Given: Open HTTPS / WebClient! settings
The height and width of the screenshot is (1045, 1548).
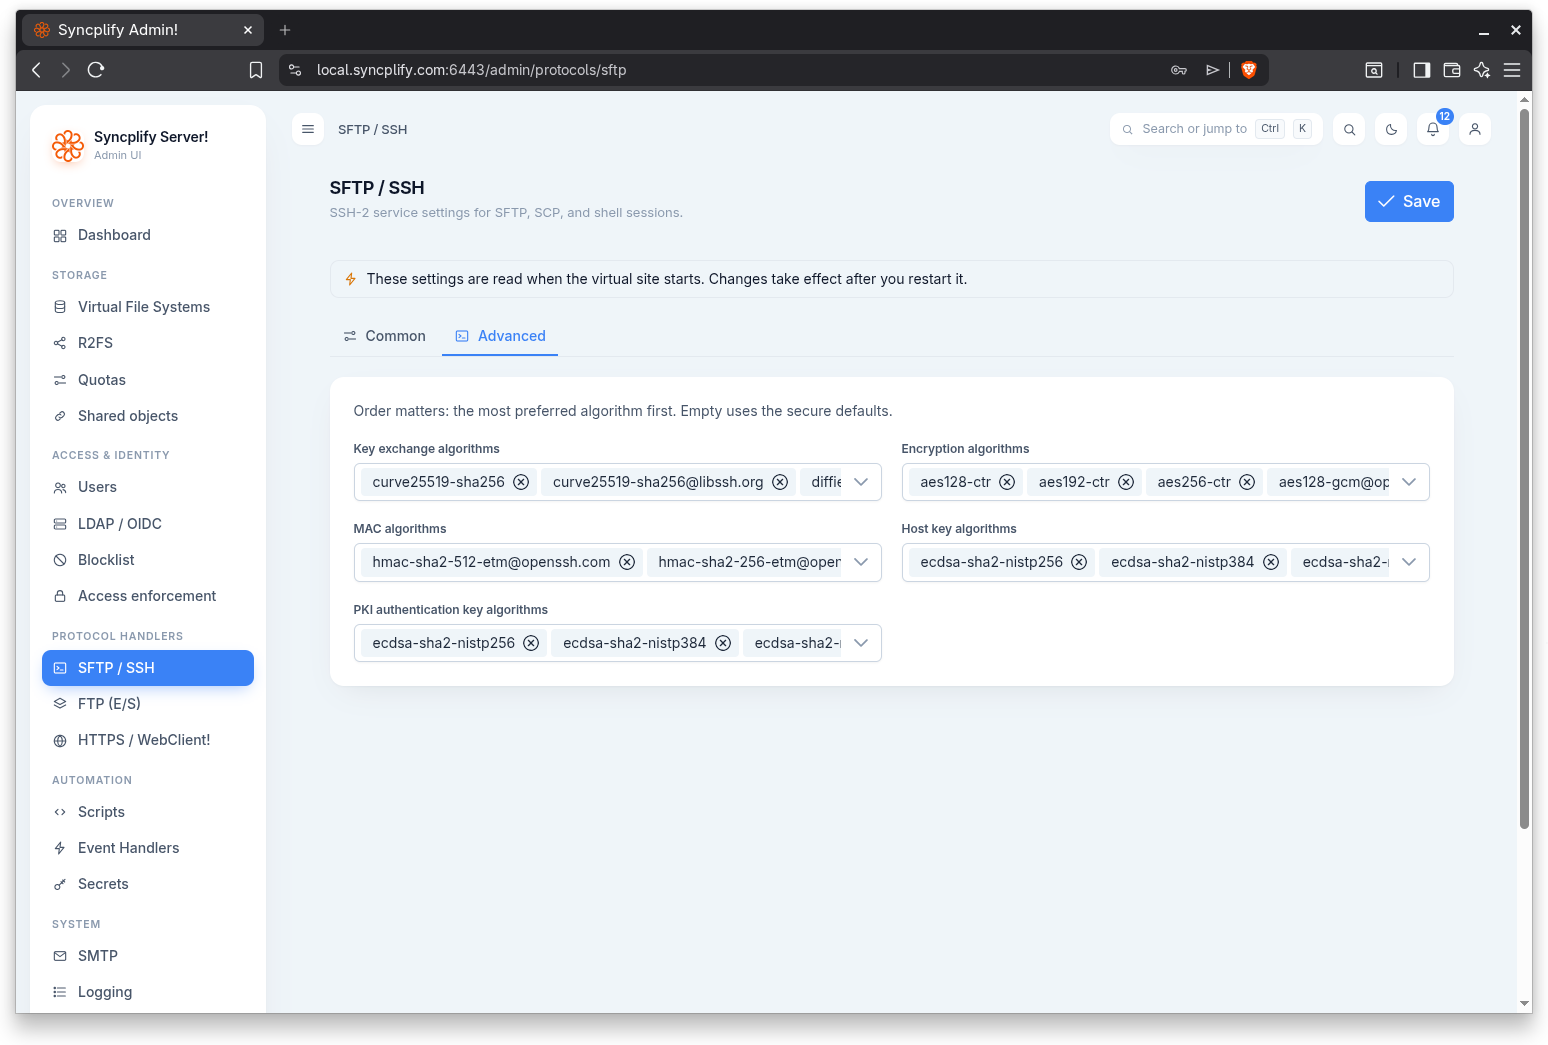Looking at the screenshot, I should pyautogui.click(x=148, y=740).
